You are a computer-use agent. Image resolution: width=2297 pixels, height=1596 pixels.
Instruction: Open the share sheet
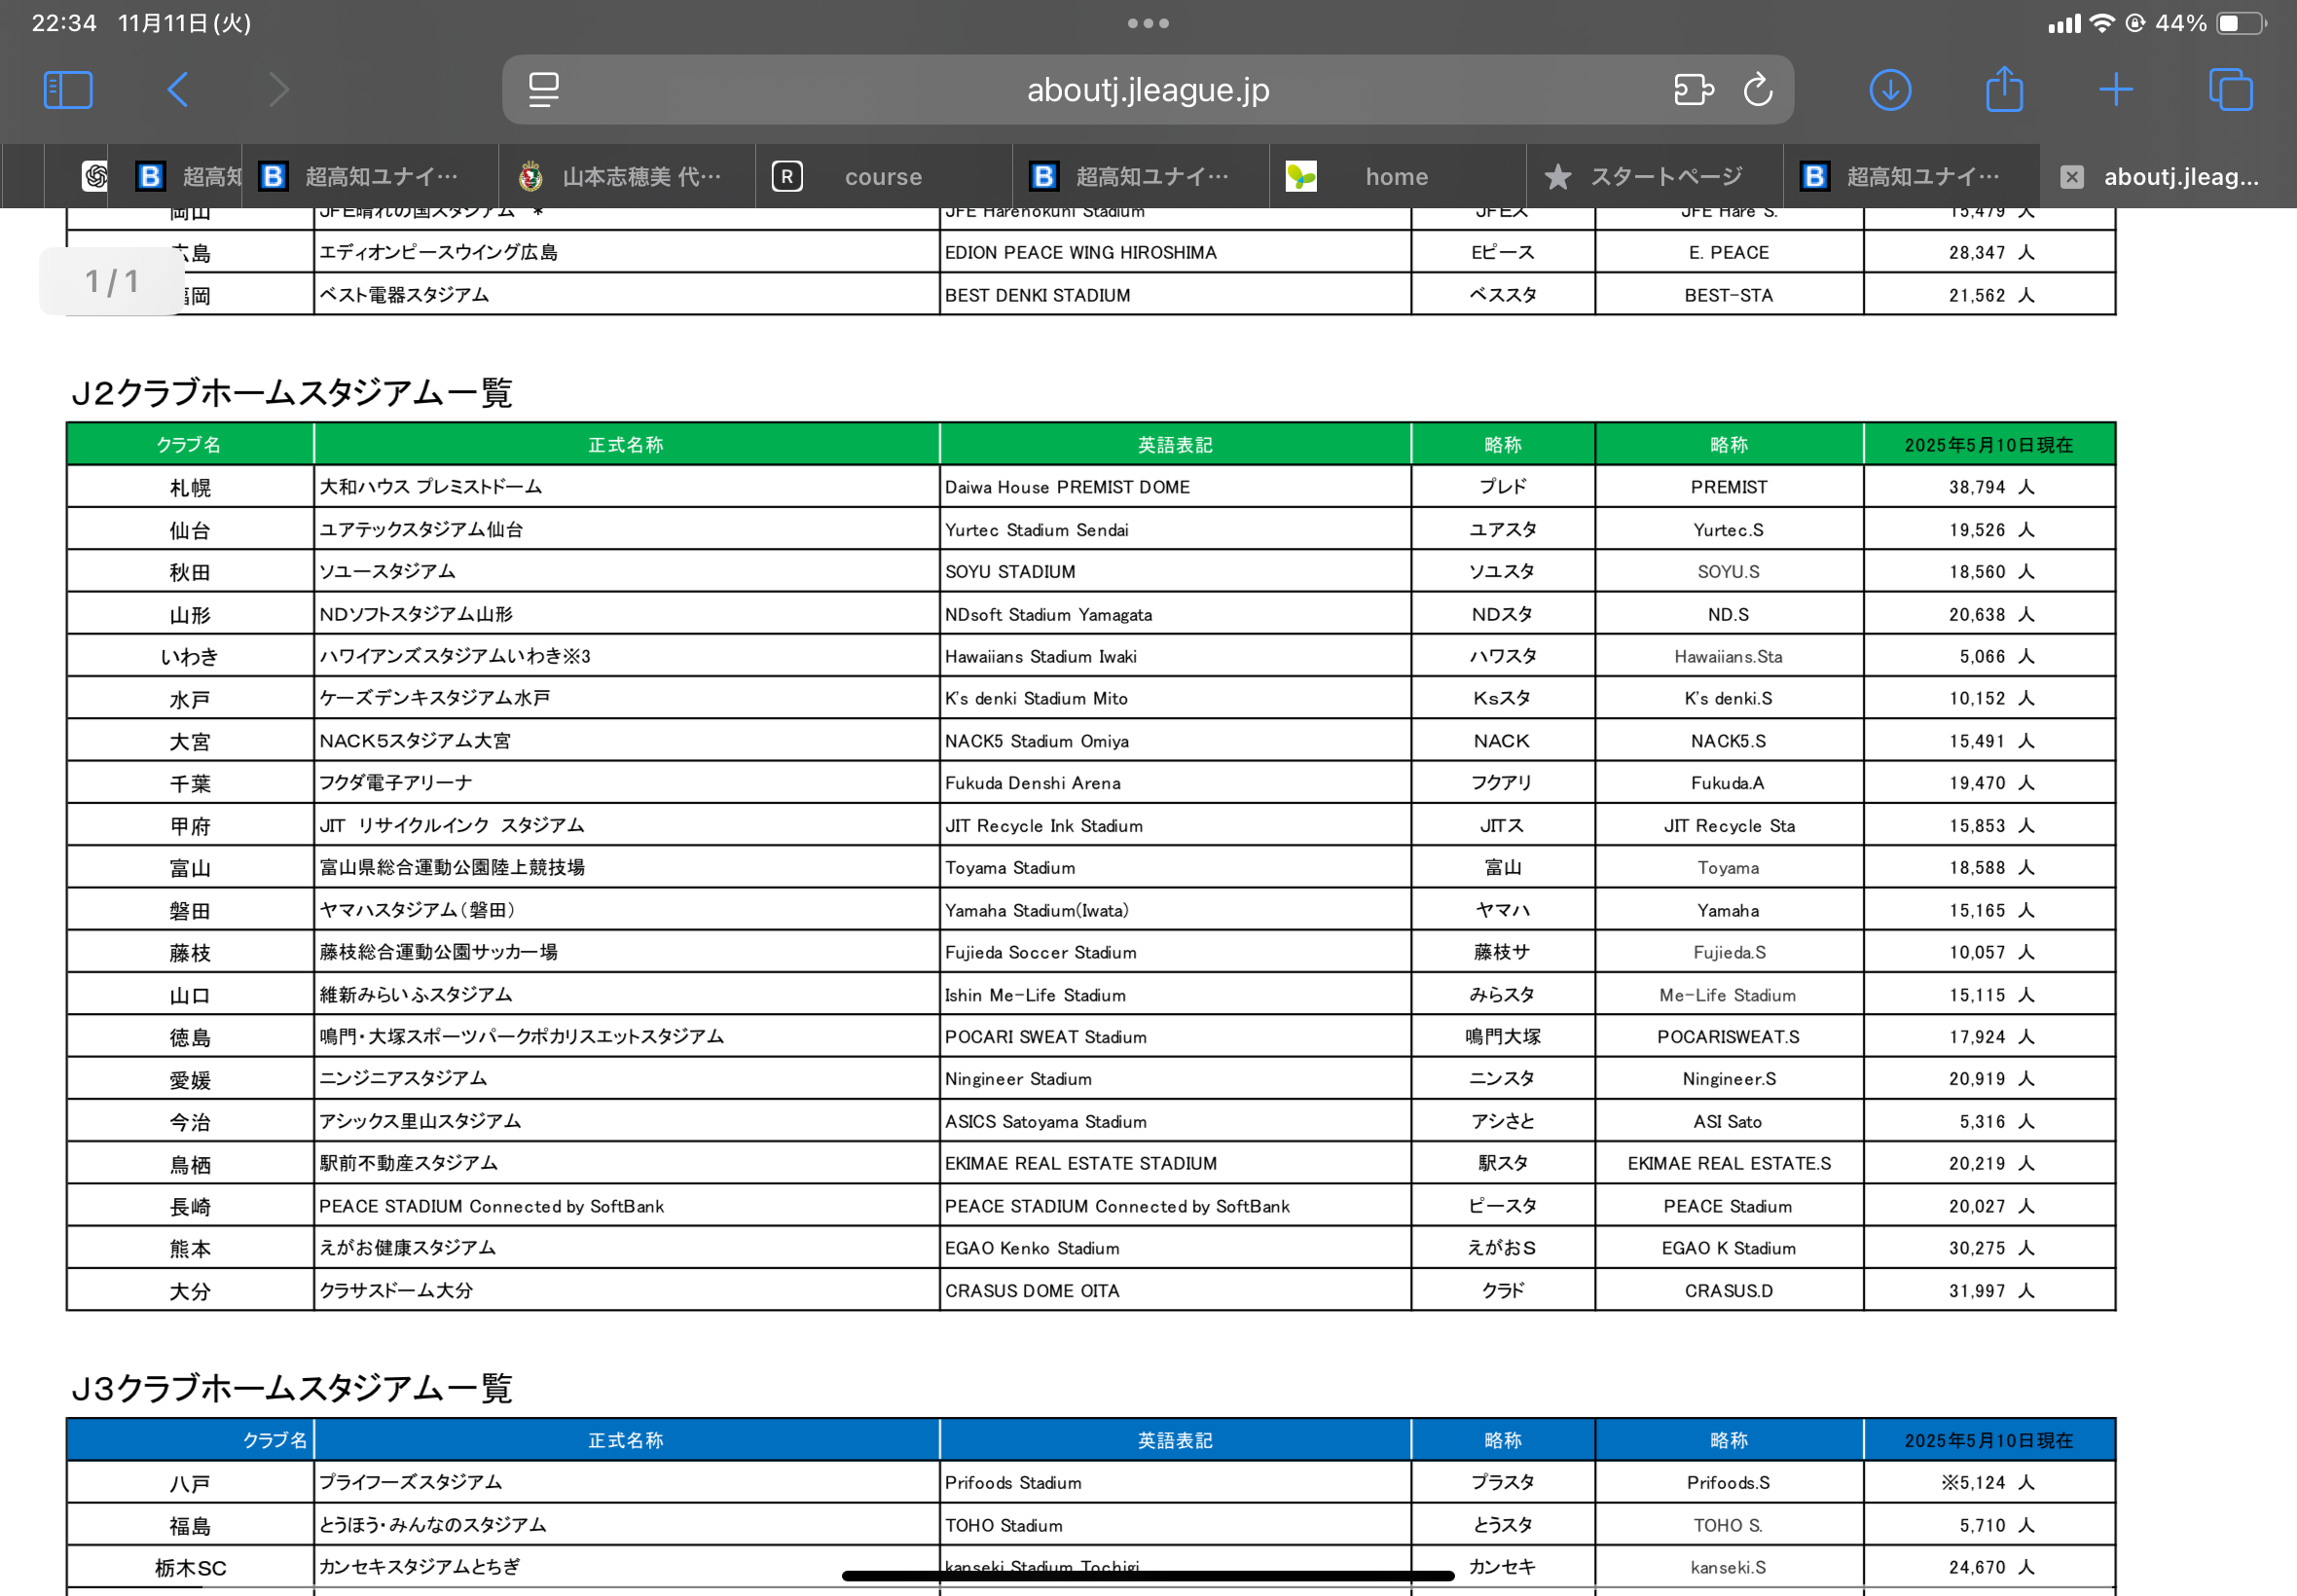(2003, 90)
